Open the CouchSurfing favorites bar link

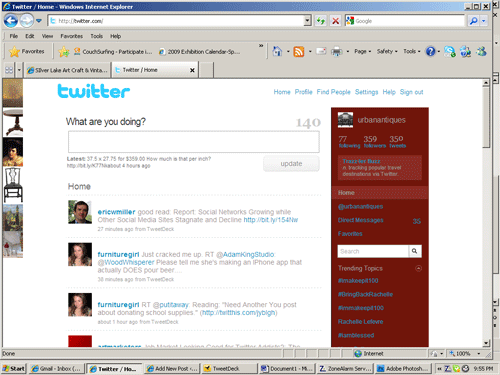click(x=113, y=52)
